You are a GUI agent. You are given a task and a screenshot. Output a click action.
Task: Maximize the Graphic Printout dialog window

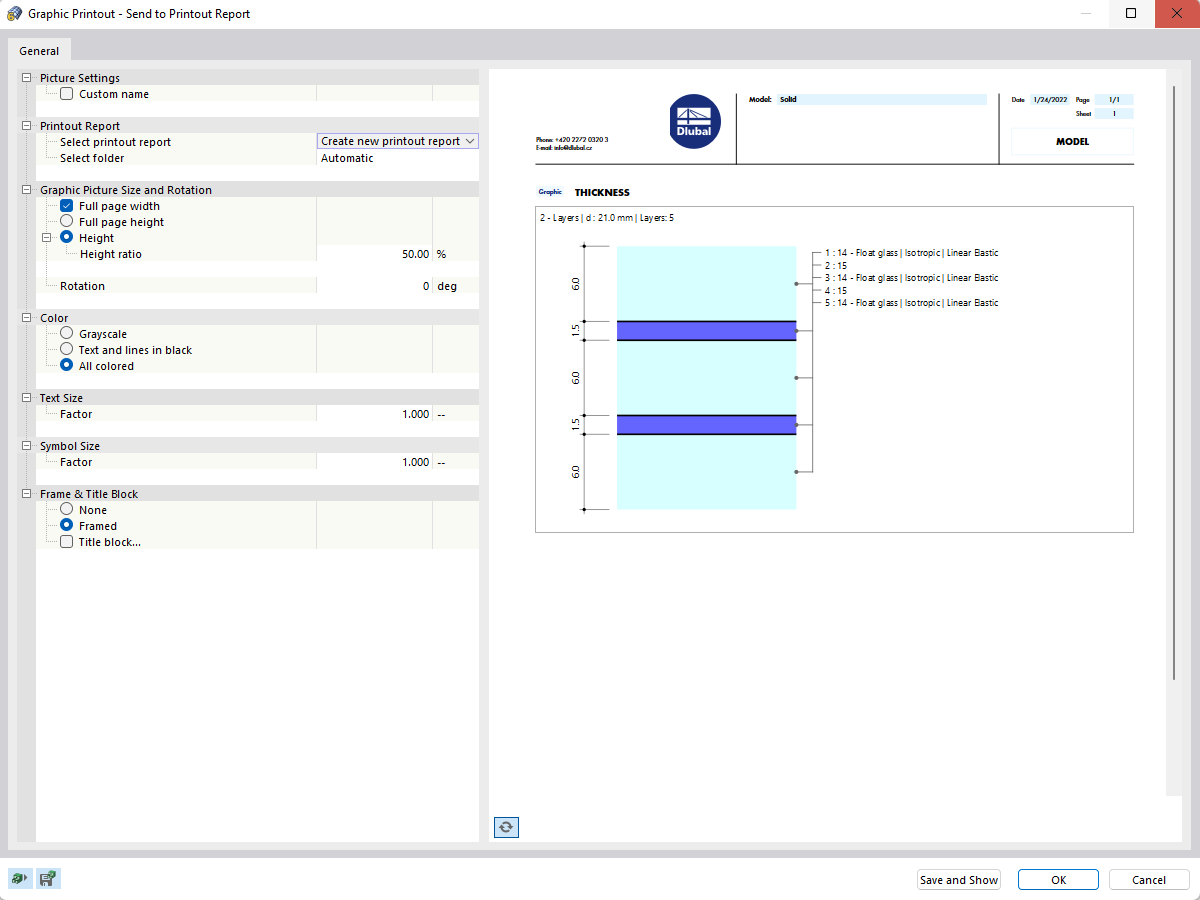pyautogui.click(x=1131, y=14)
